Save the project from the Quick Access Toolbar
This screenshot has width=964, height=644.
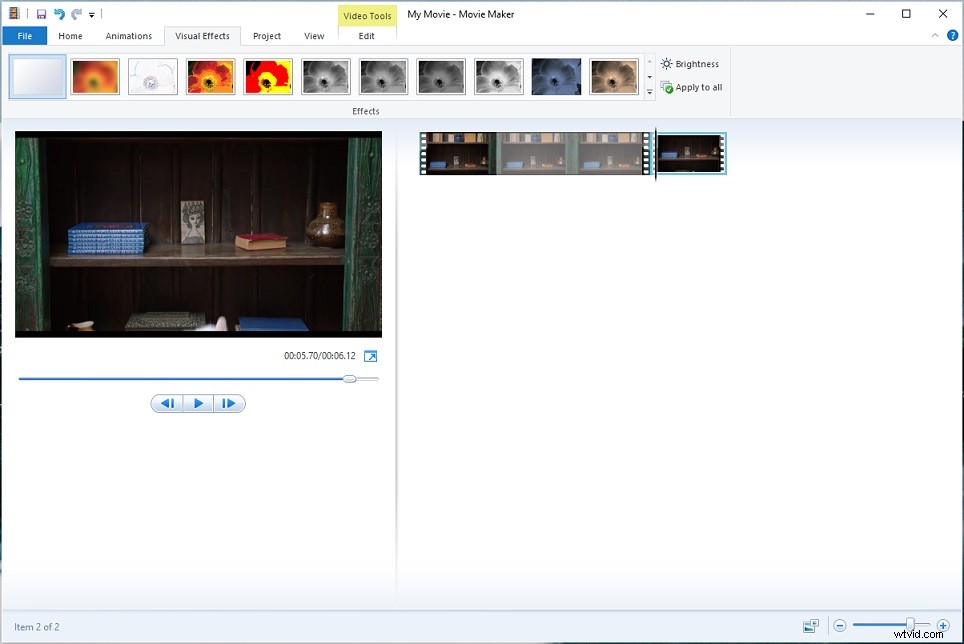[x=40, y=13]
